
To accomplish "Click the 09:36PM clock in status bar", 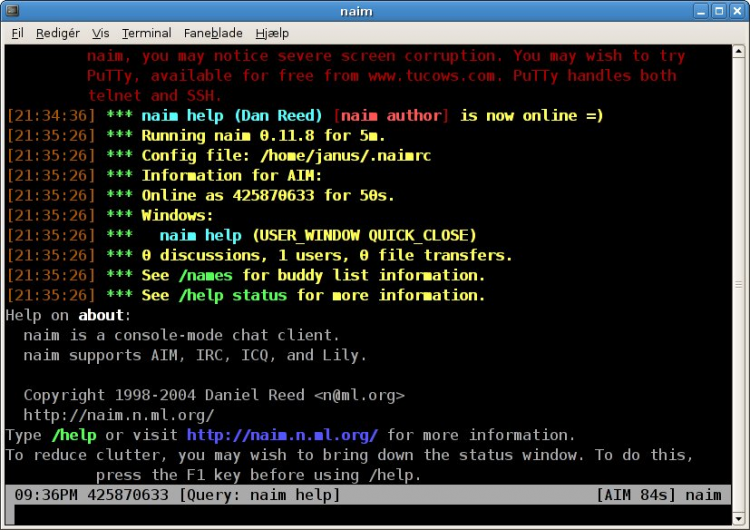I will click(46, 495).
